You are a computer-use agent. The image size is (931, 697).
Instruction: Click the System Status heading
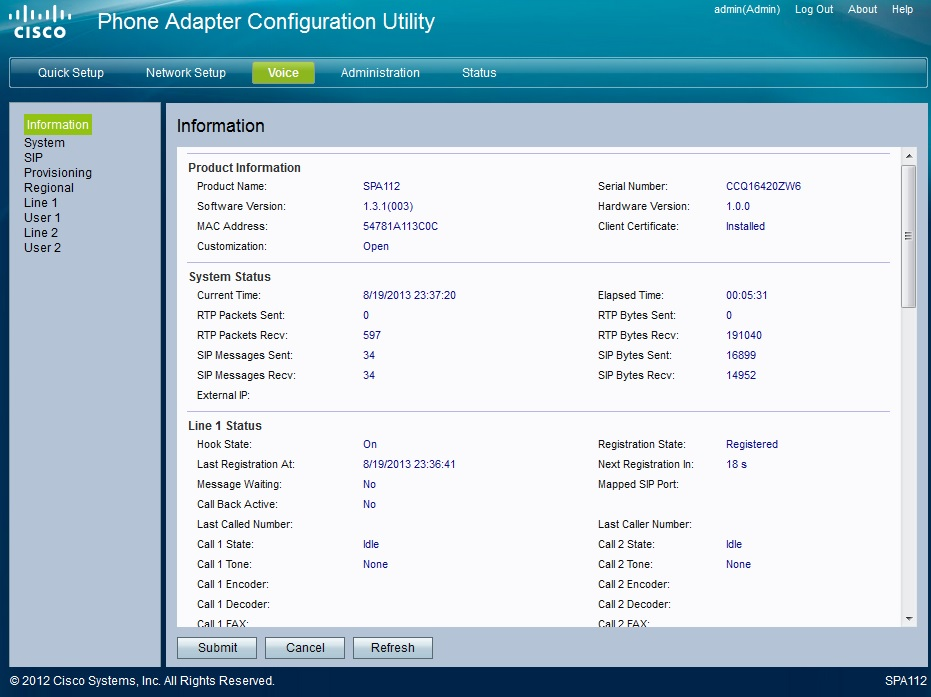tap(229, 277)
